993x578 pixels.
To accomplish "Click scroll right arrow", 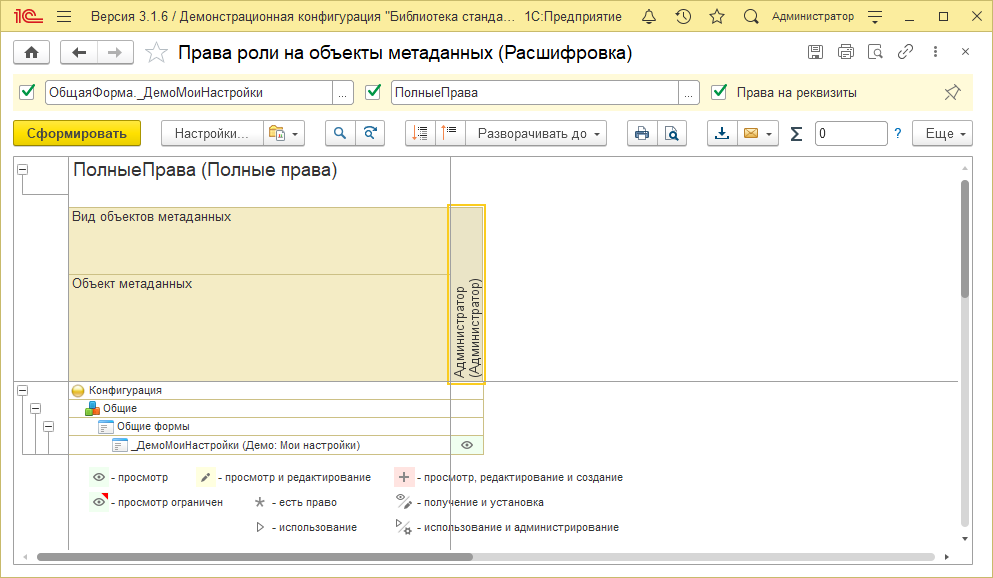I will 947,557.
